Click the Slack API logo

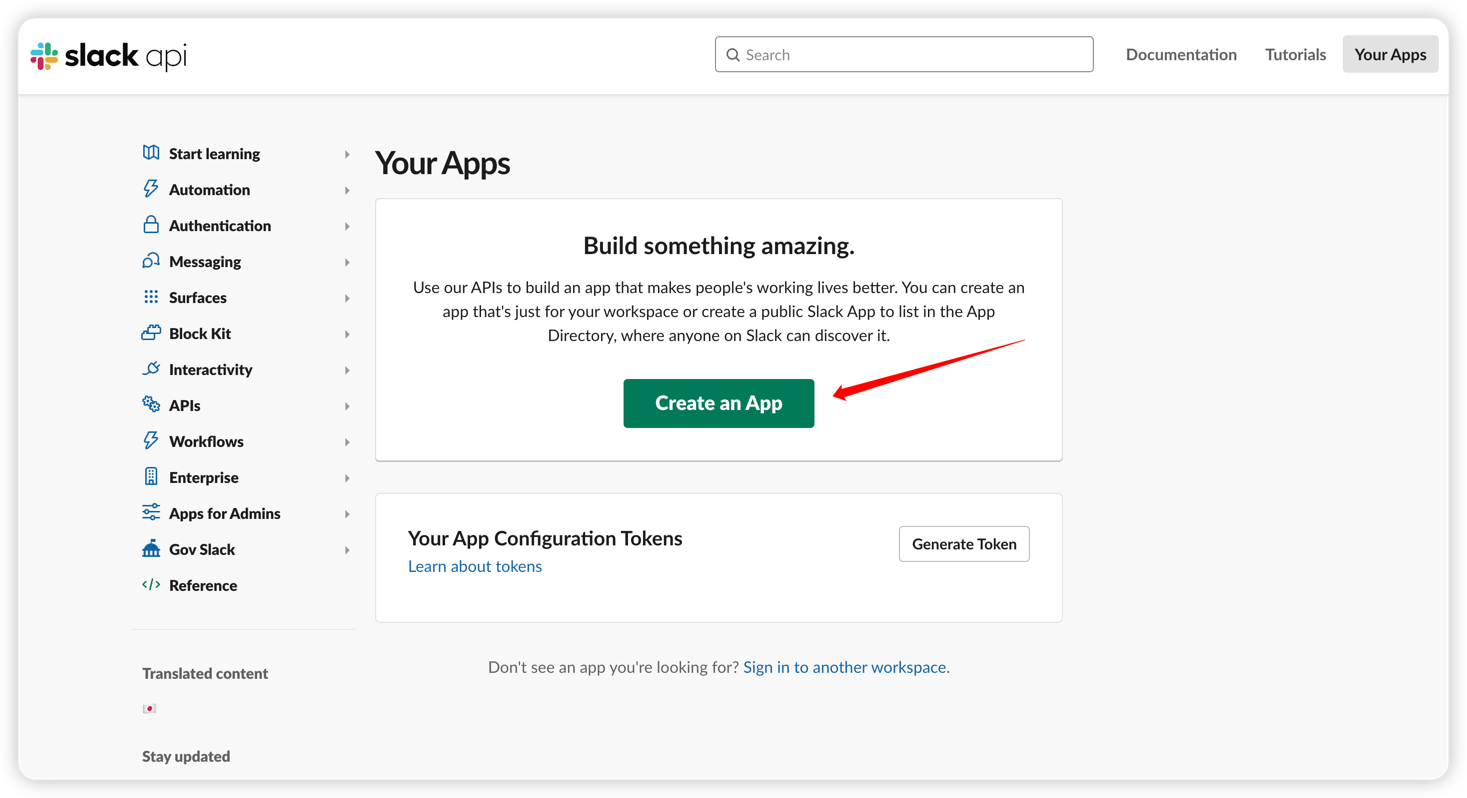point(109,56)
